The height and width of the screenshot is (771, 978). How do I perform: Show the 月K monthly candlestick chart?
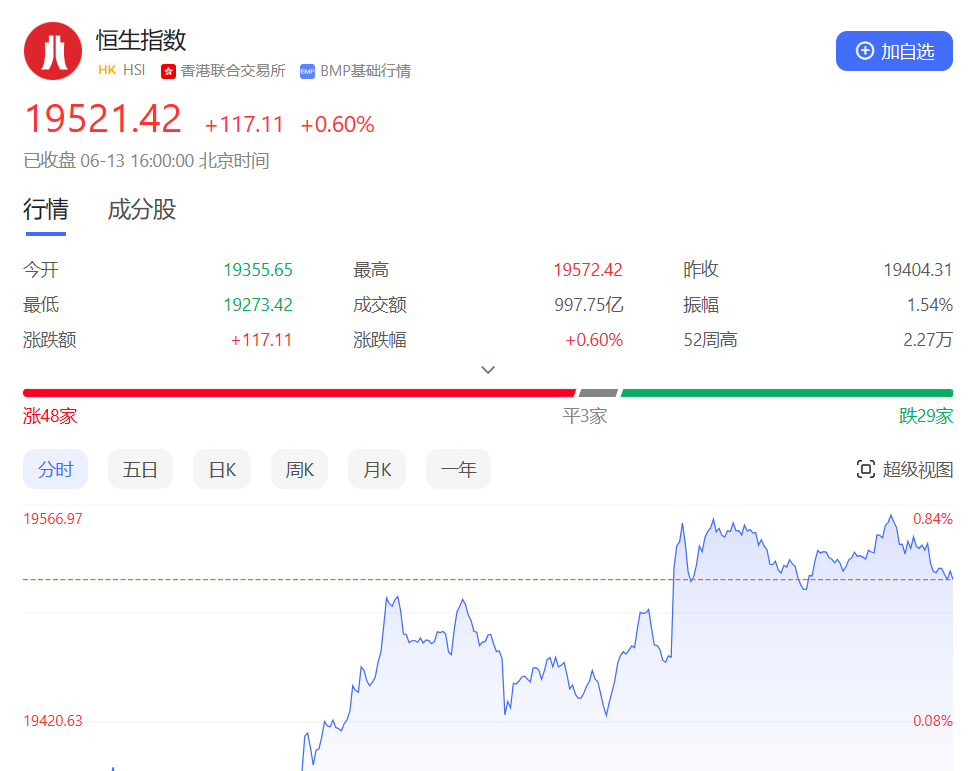point(377,469)
